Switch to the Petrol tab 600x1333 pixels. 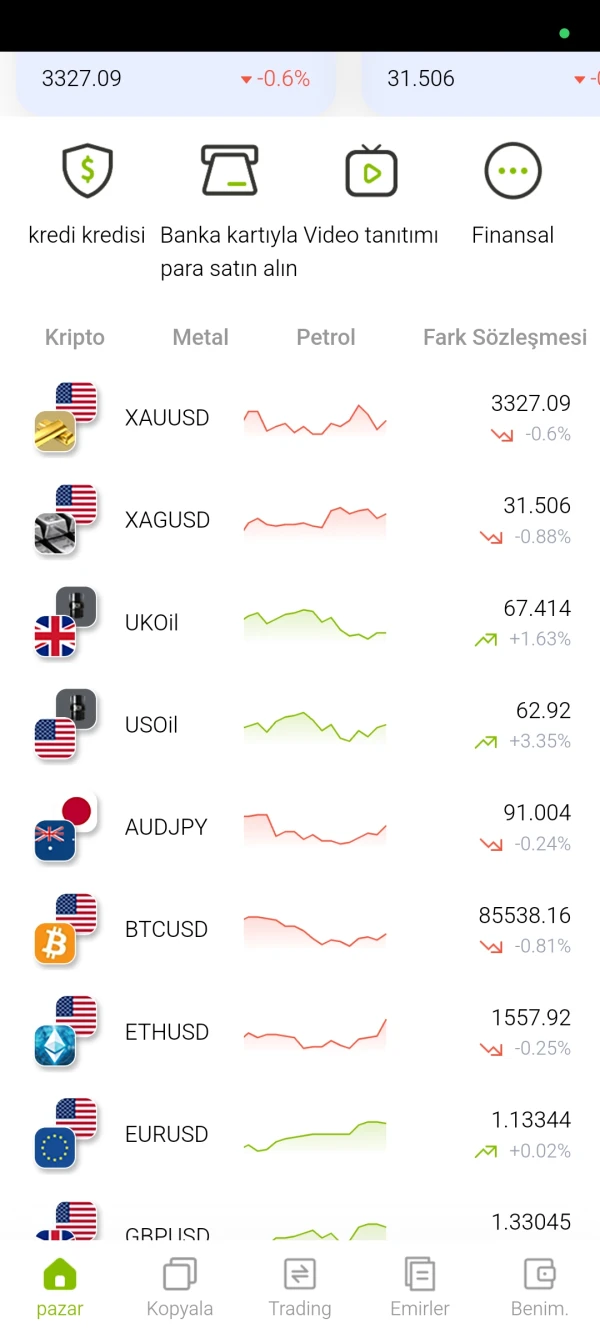click(326, 338)
